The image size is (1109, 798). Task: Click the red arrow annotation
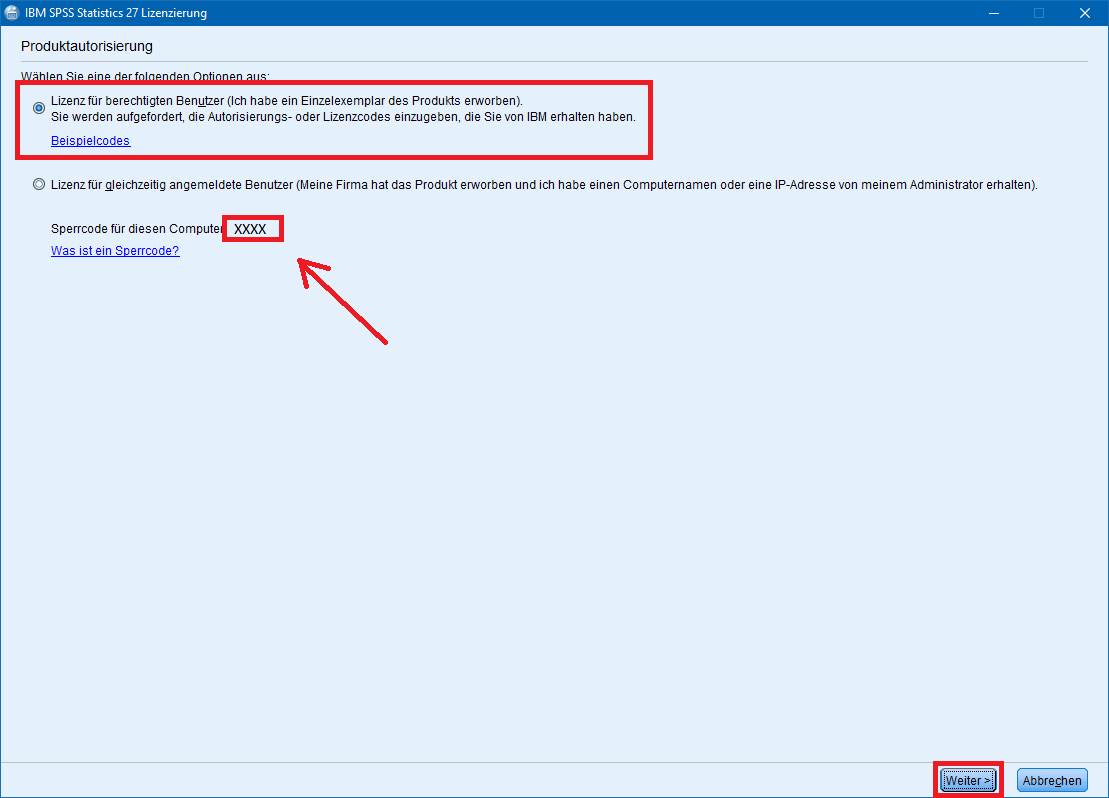(343, 301)
